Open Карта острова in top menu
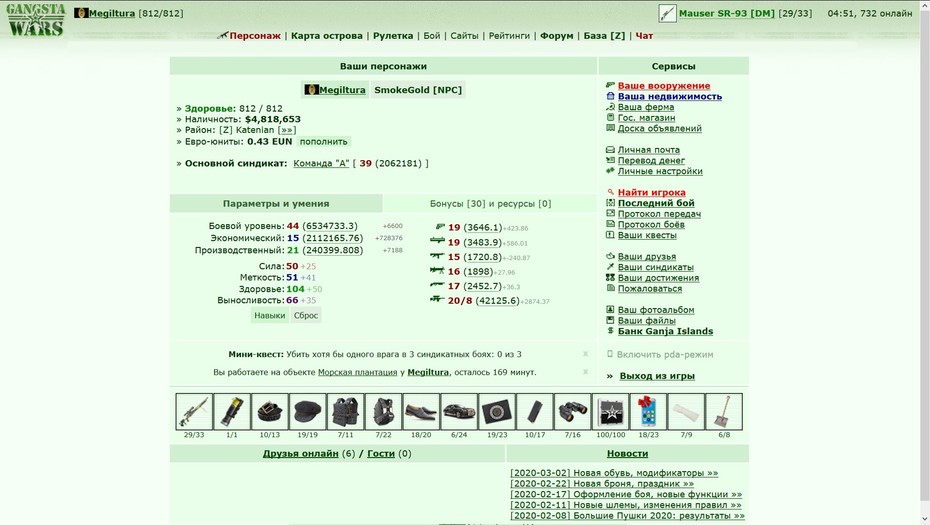The image size is (930, 525). 327,36
